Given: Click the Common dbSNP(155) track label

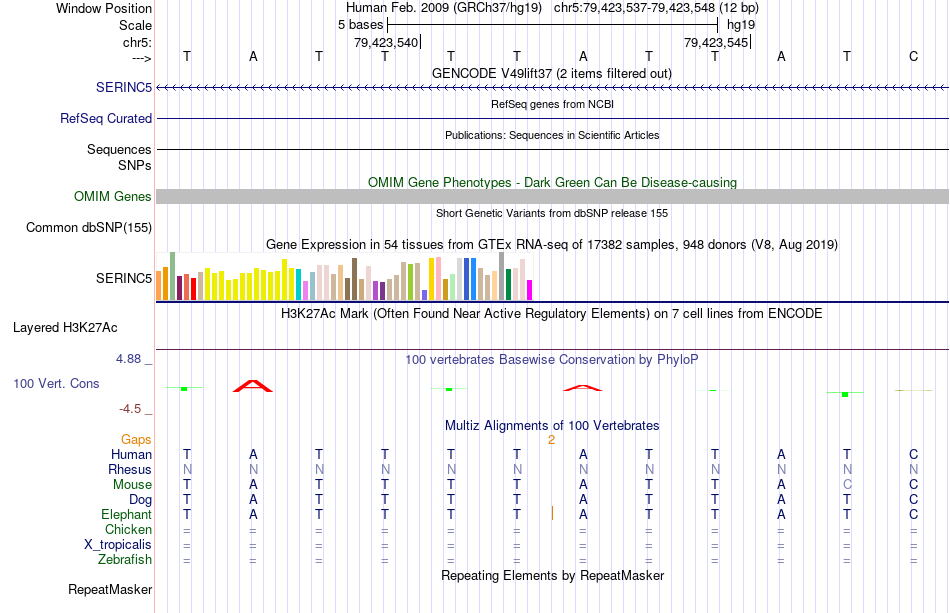Looking at the screenshot, I should coord(88,227).
